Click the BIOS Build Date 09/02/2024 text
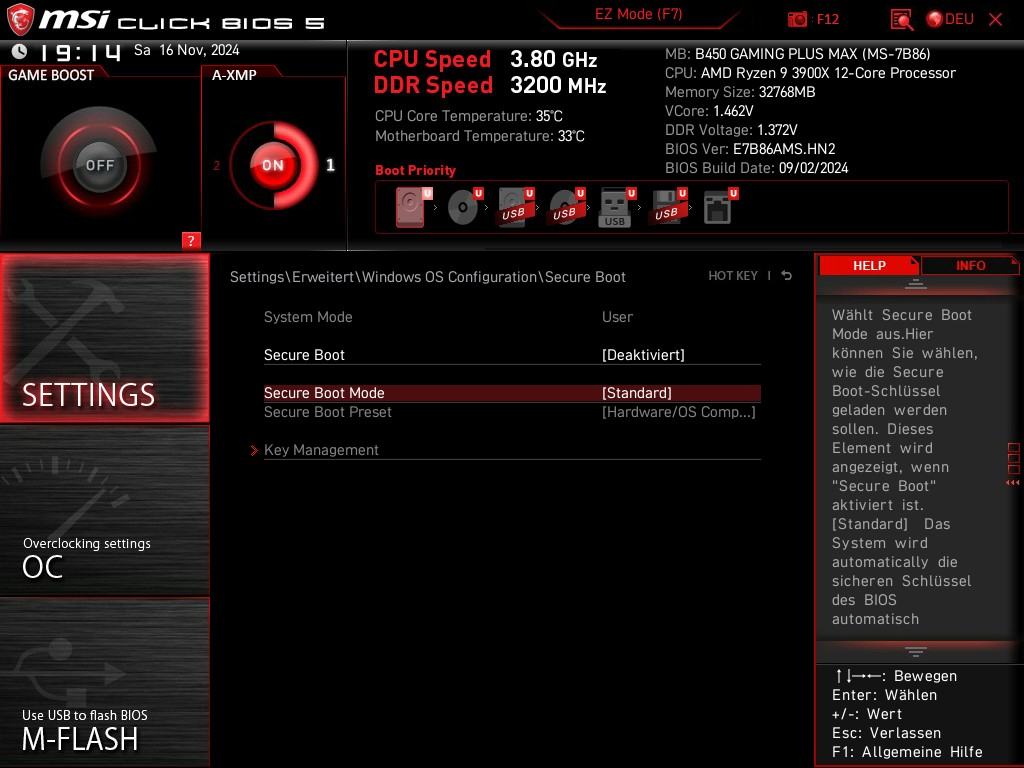1024x768 pixels. click(x=756, y=168)
